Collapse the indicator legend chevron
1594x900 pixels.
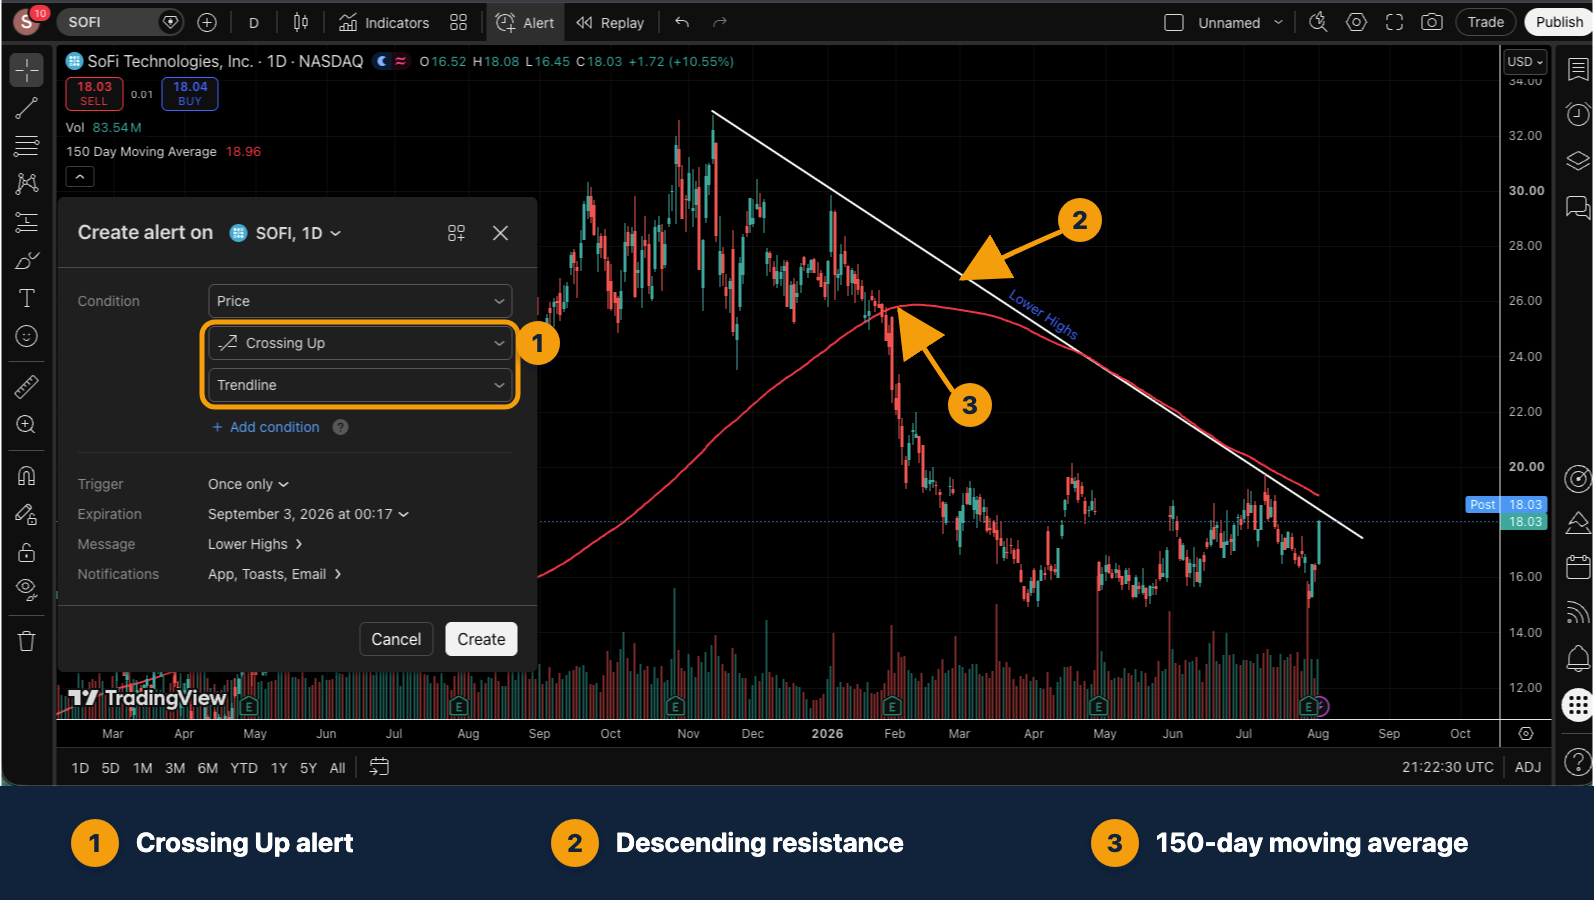click(x=80, y=177)
